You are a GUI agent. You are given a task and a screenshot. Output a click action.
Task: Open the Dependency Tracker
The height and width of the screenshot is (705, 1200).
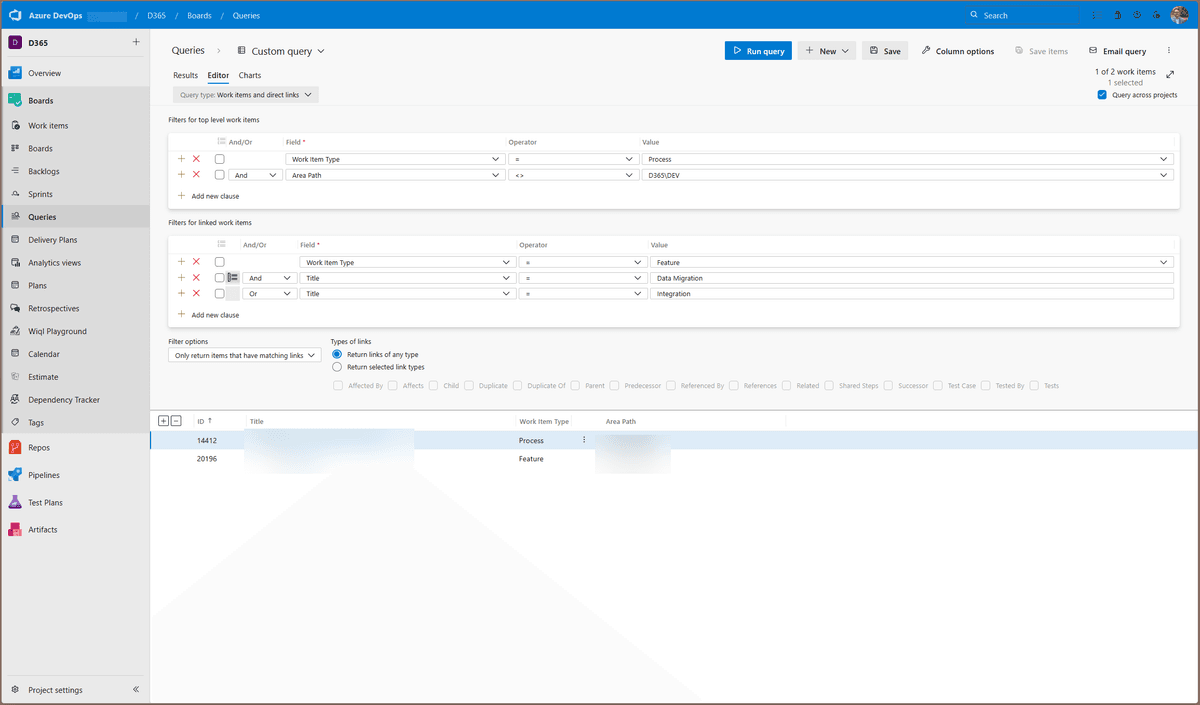click(x=75, y=400)
